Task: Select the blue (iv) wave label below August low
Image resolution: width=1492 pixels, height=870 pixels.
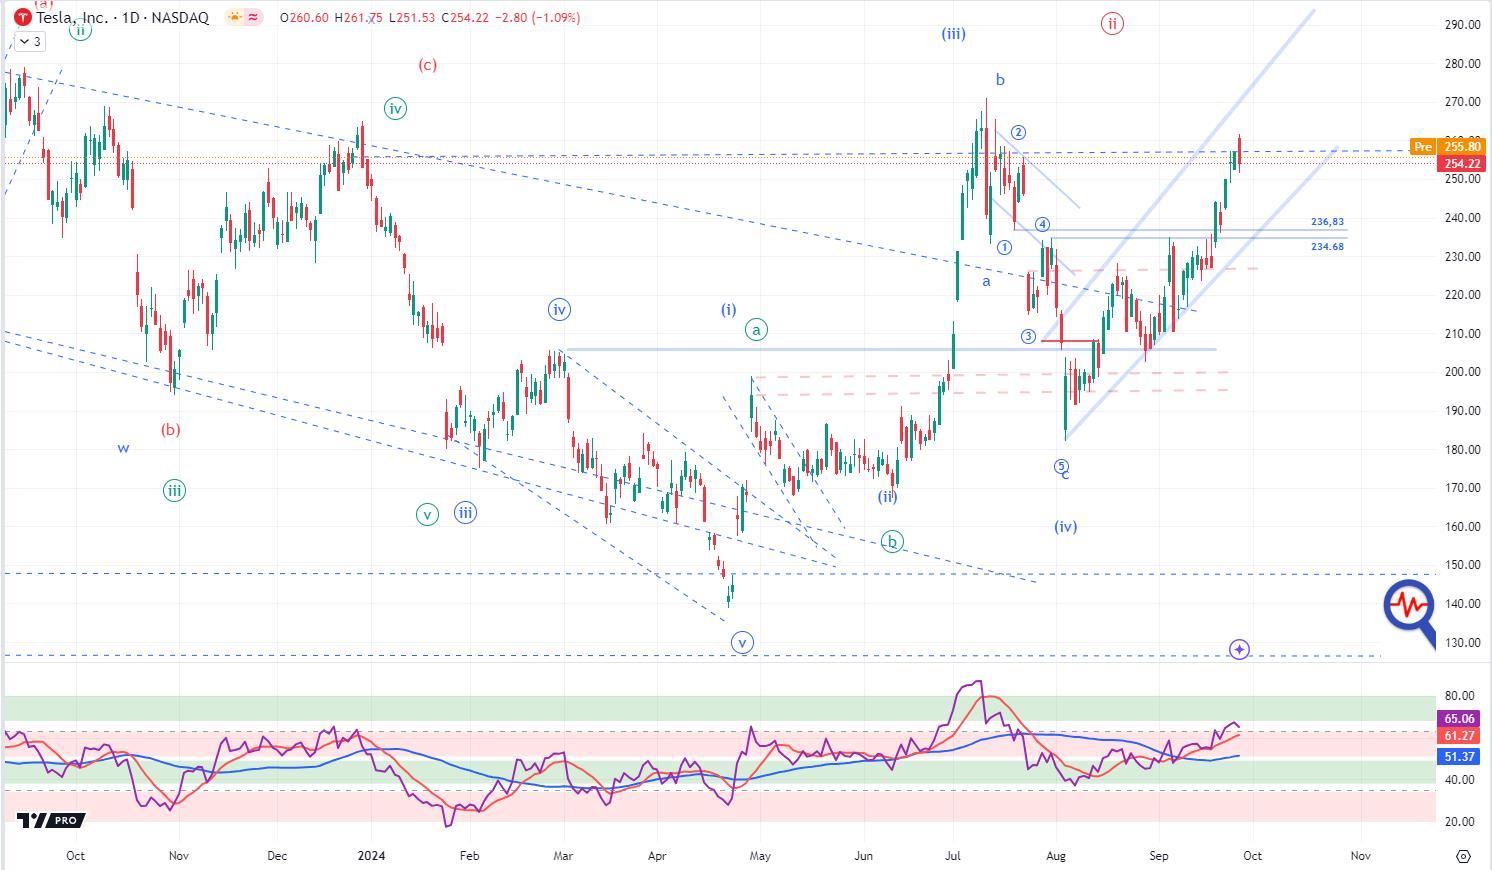Action: (1066, 527)
